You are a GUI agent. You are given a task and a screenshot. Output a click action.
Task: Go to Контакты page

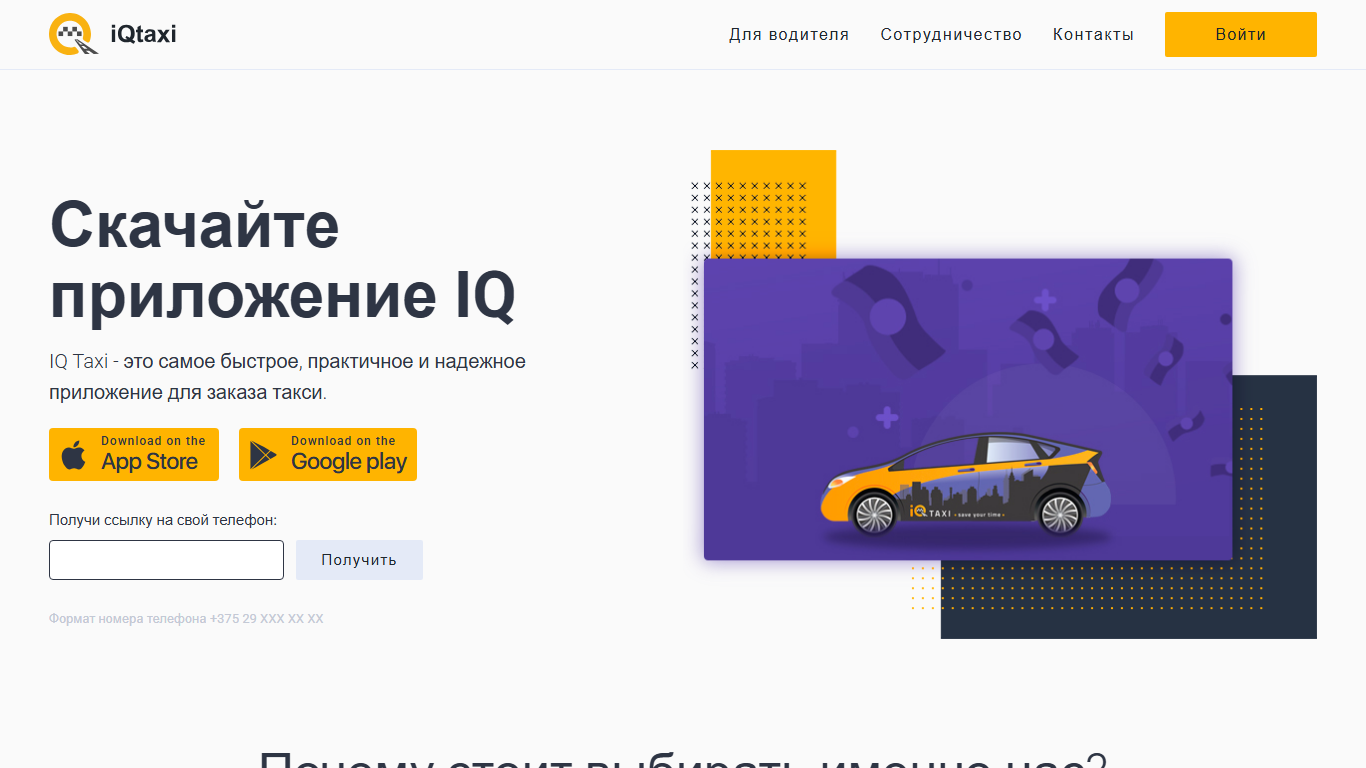point(1093,35)
